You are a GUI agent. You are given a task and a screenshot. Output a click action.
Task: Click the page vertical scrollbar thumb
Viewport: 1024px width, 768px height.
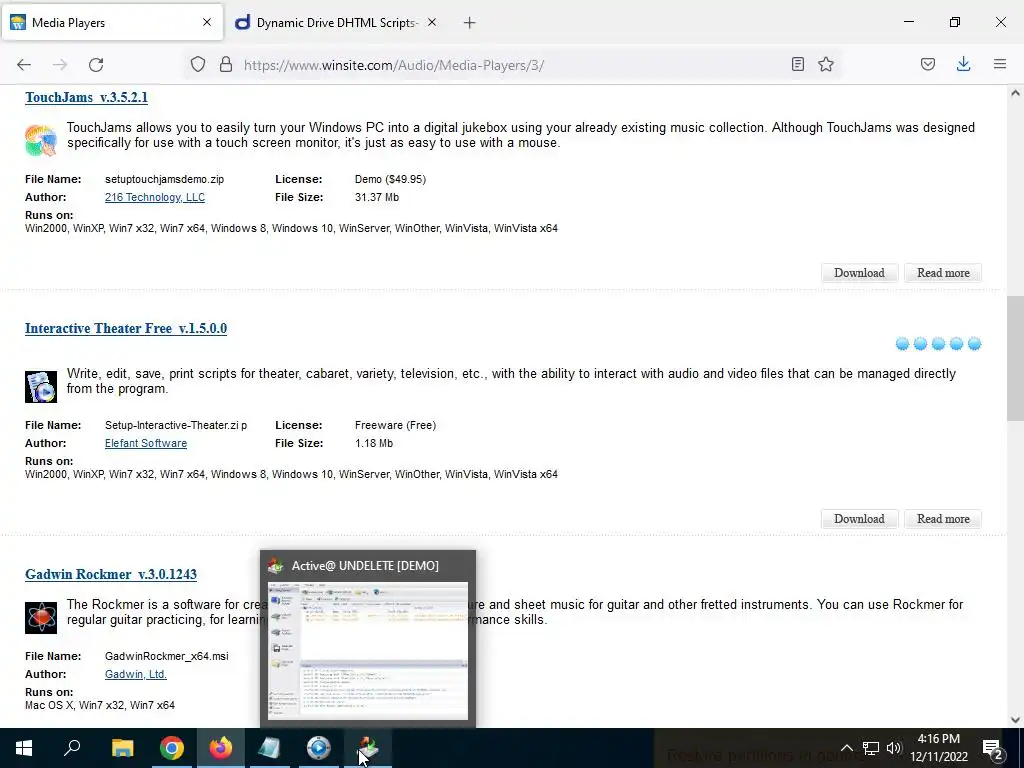pos(1015,357)
